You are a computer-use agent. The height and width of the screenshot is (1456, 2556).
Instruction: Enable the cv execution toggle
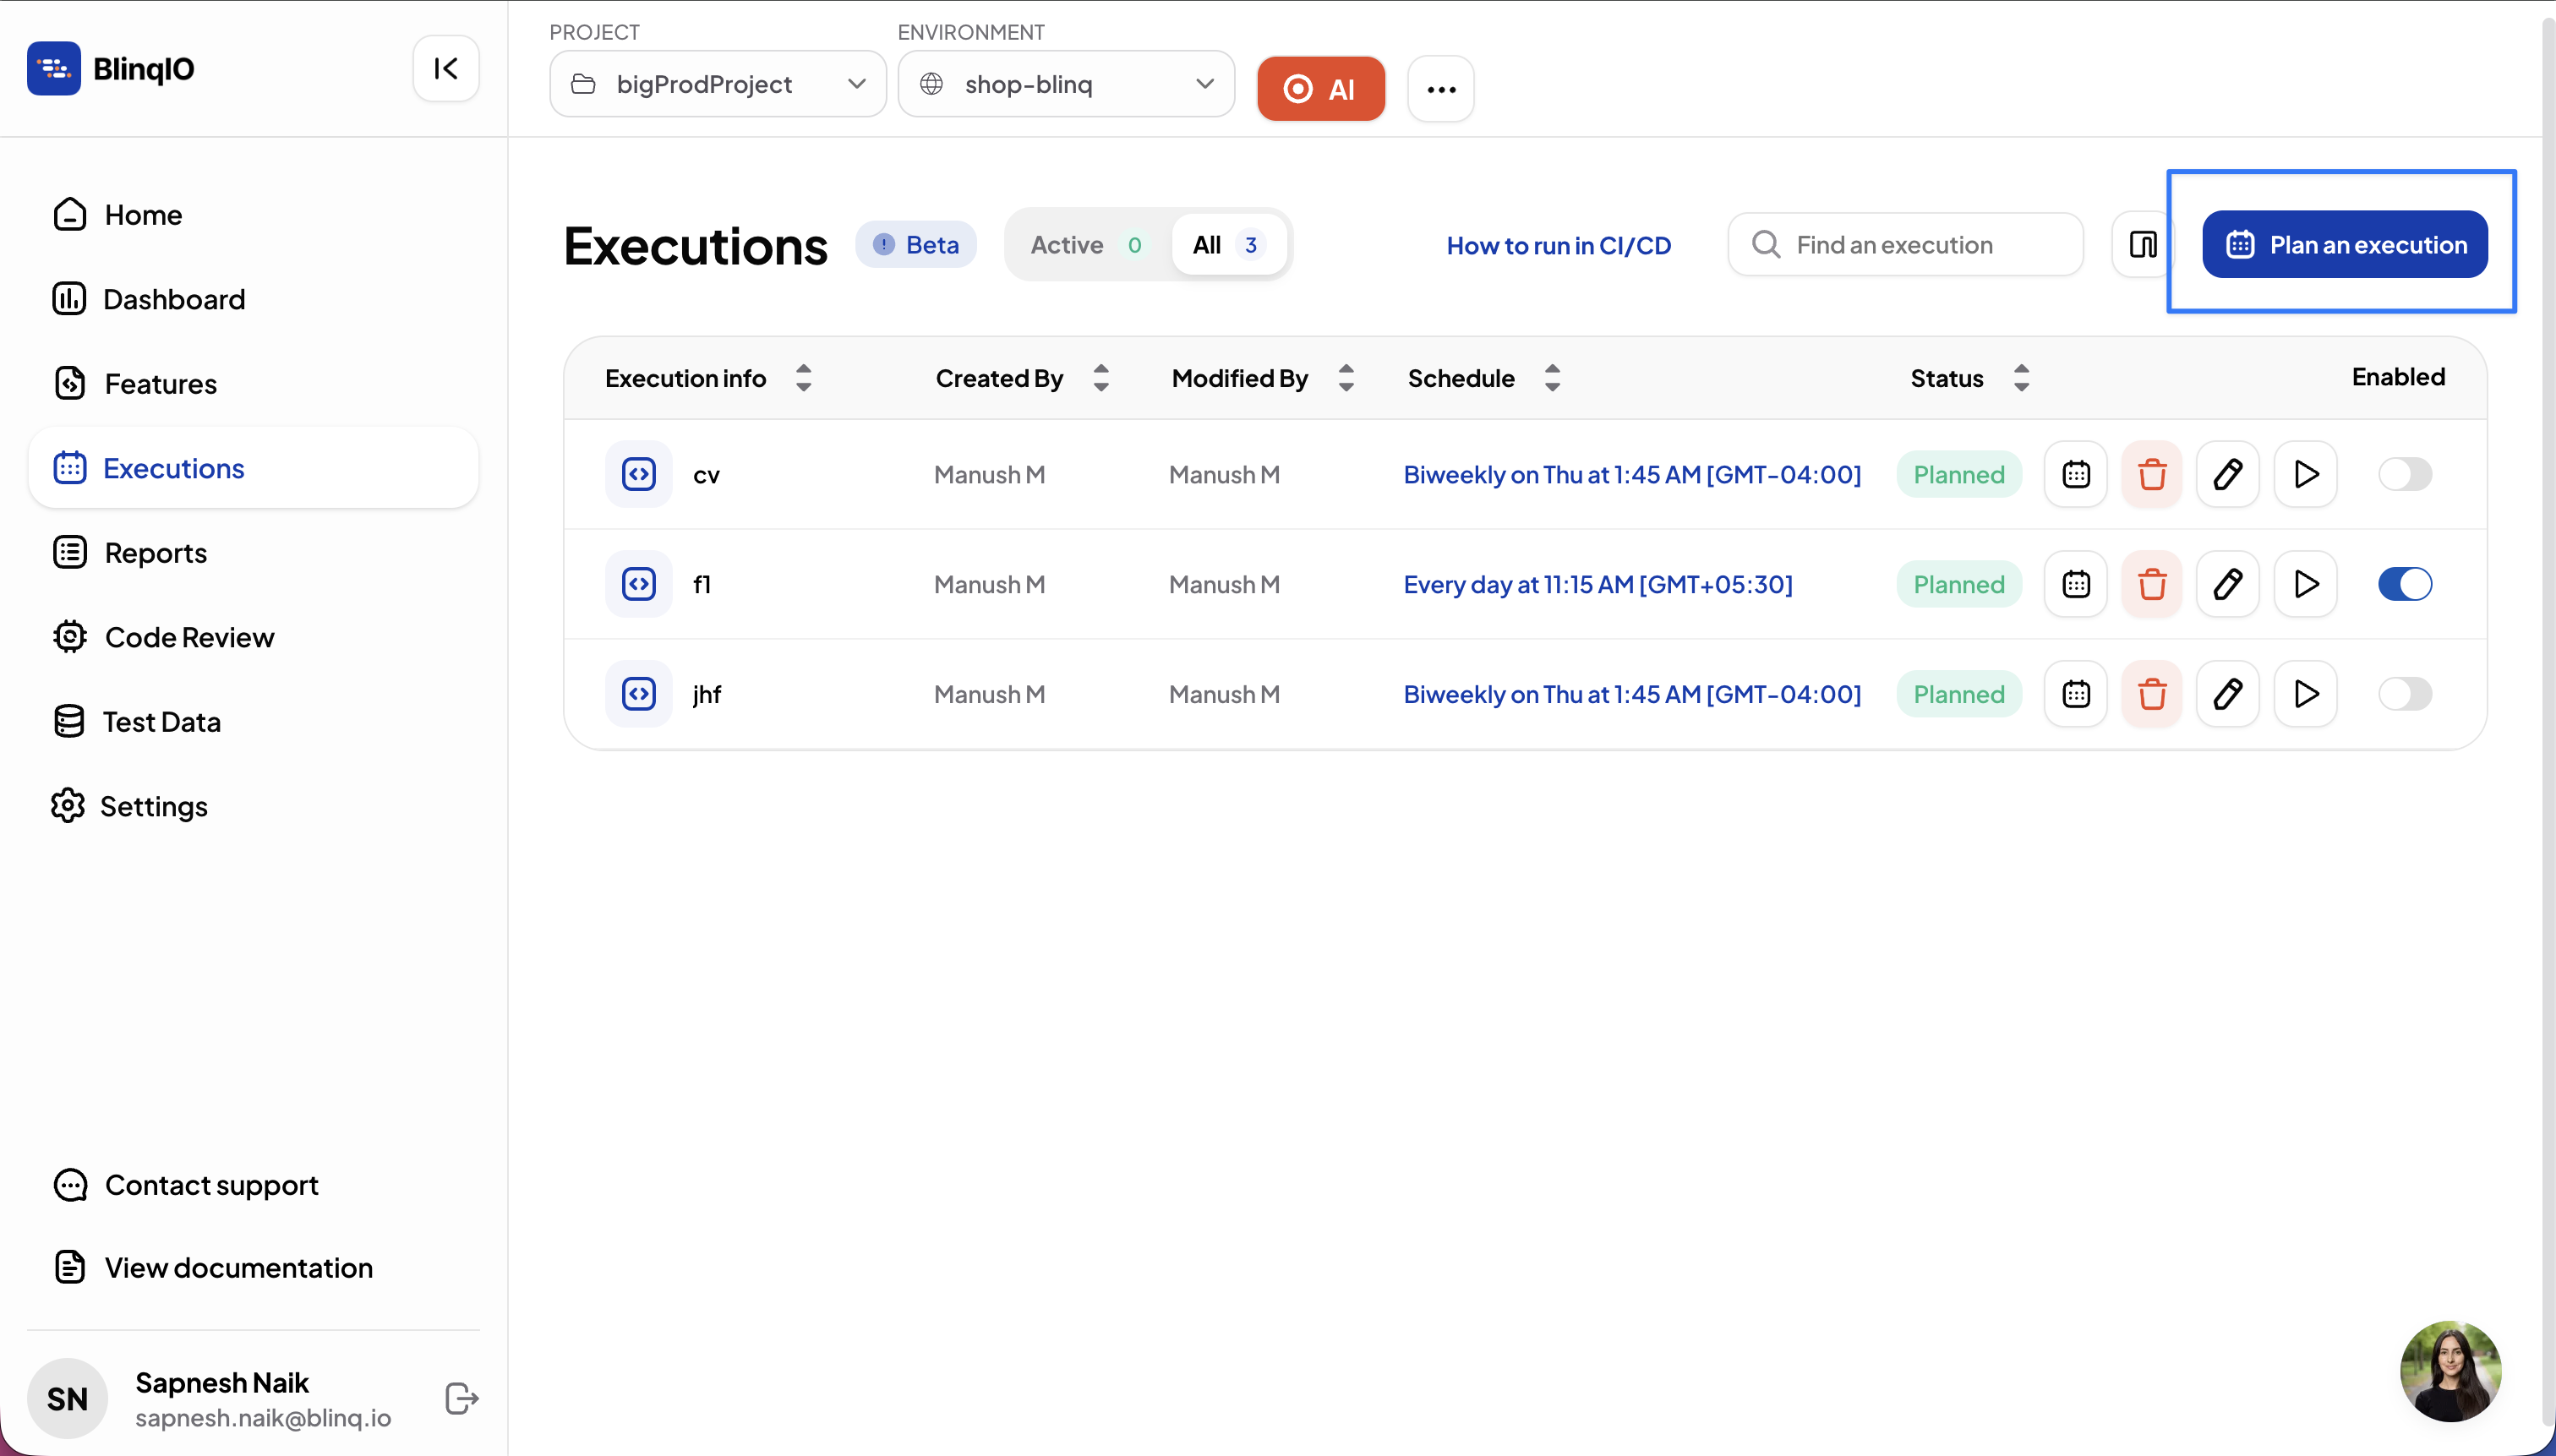point(2404,474)
